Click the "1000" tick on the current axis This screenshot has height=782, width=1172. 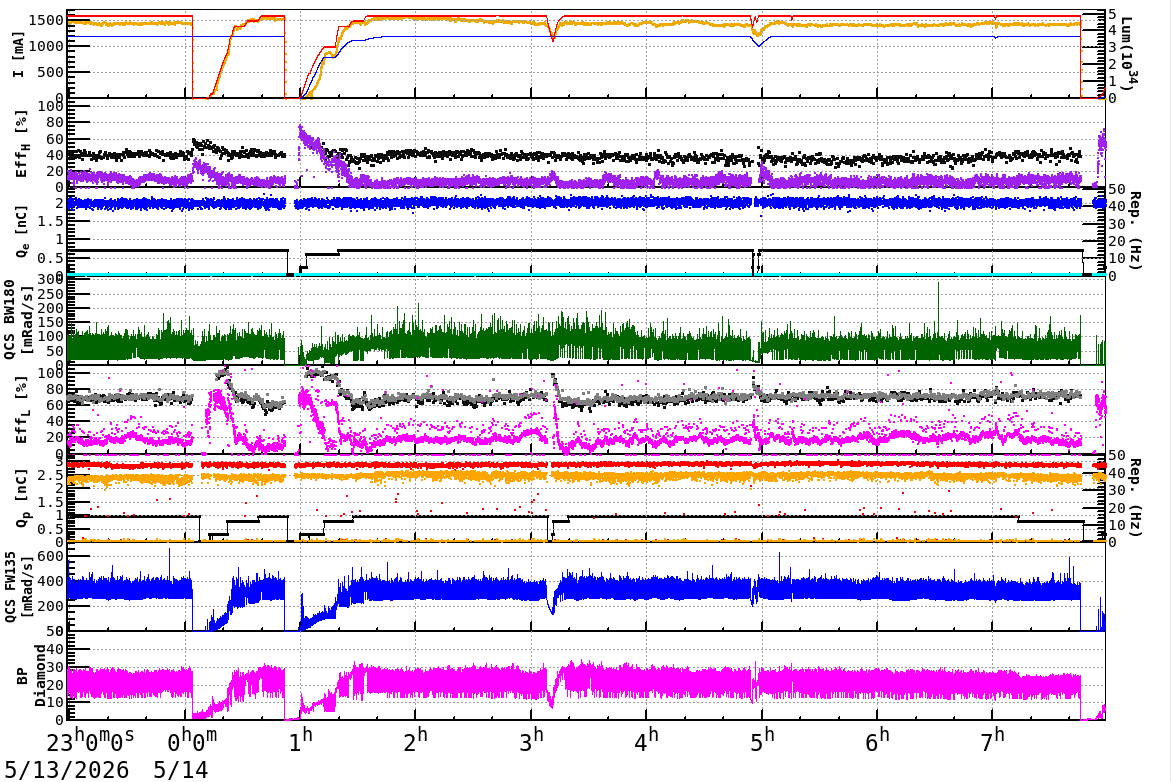click(x=46, y=46)
